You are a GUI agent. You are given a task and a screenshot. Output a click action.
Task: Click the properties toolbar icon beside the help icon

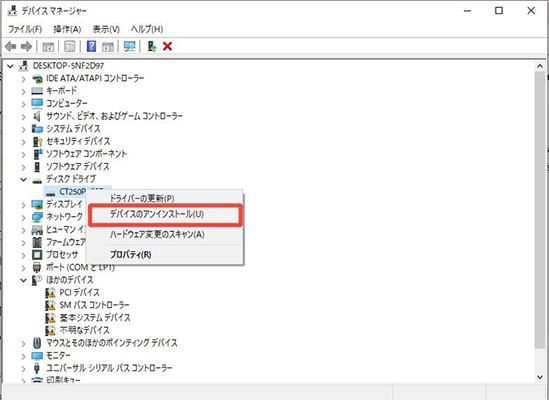[70, 46]
